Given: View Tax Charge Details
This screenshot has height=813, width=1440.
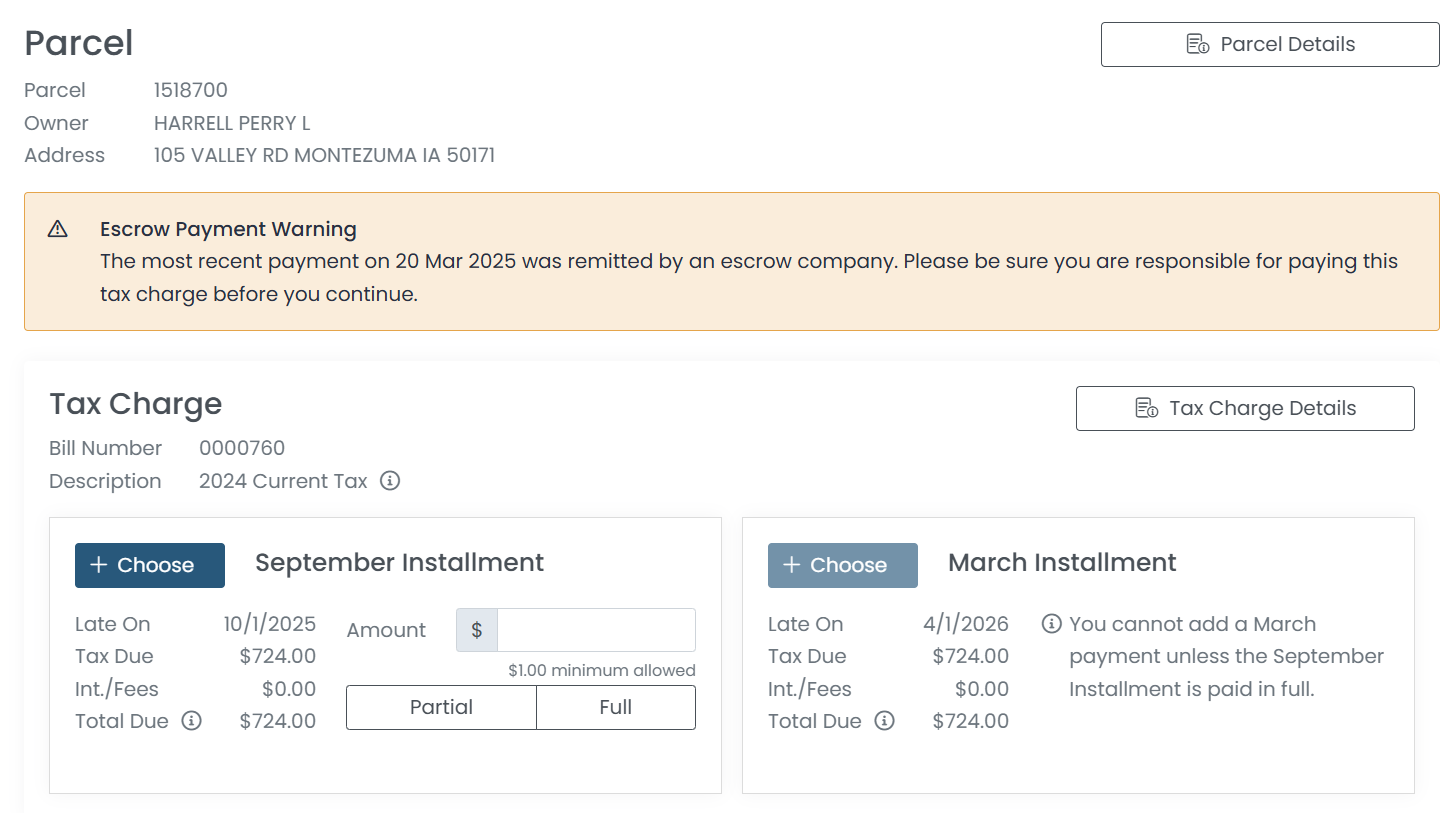Looking at the screenshot, I should tap(1245, 409).
